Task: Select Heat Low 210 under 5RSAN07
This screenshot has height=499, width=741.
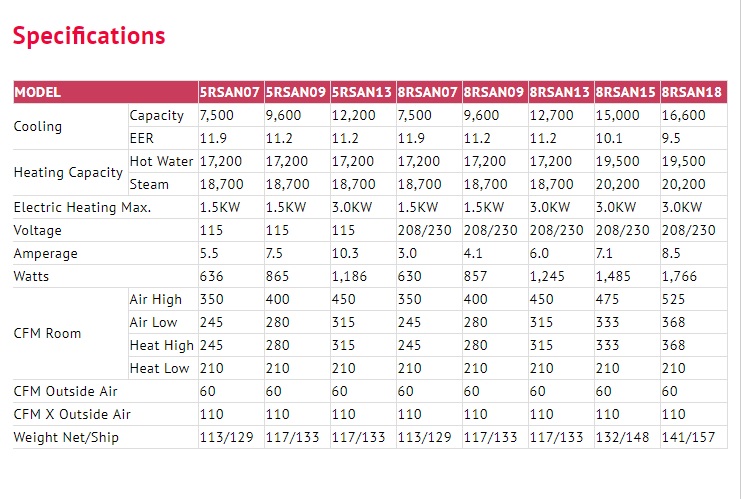Action: (211, 369)
